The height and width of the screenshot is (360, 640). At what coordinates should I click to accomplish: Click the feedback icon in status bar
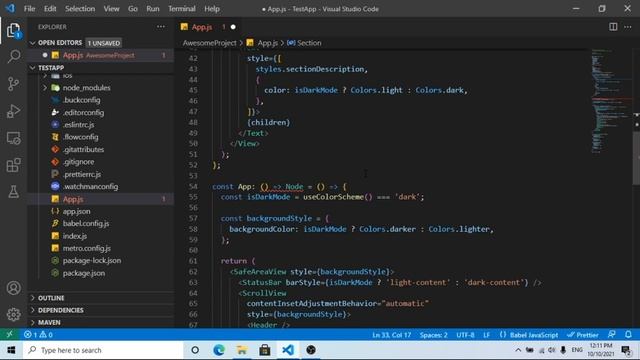pos(611,335)
